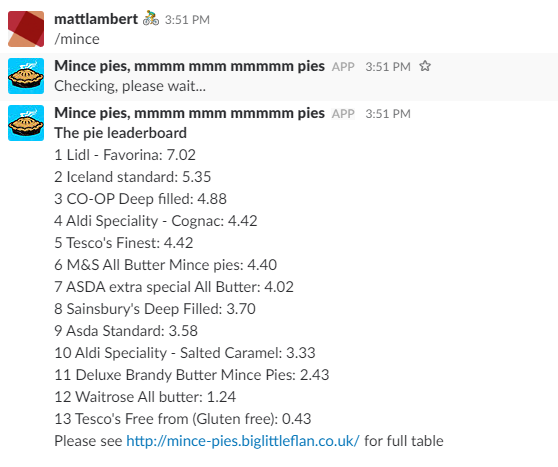Click the app name above 'Checking, please wait'
Image resolution: width=558 pixels, height=467 pixels.
(x=189, y=66)
